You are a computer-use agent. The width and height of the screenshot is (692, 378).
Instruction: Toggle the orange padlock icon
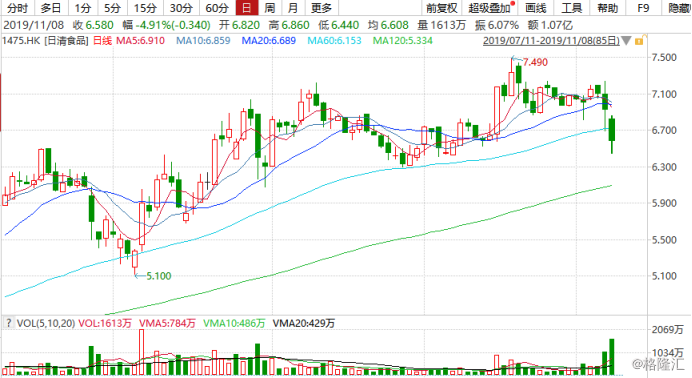639,41
